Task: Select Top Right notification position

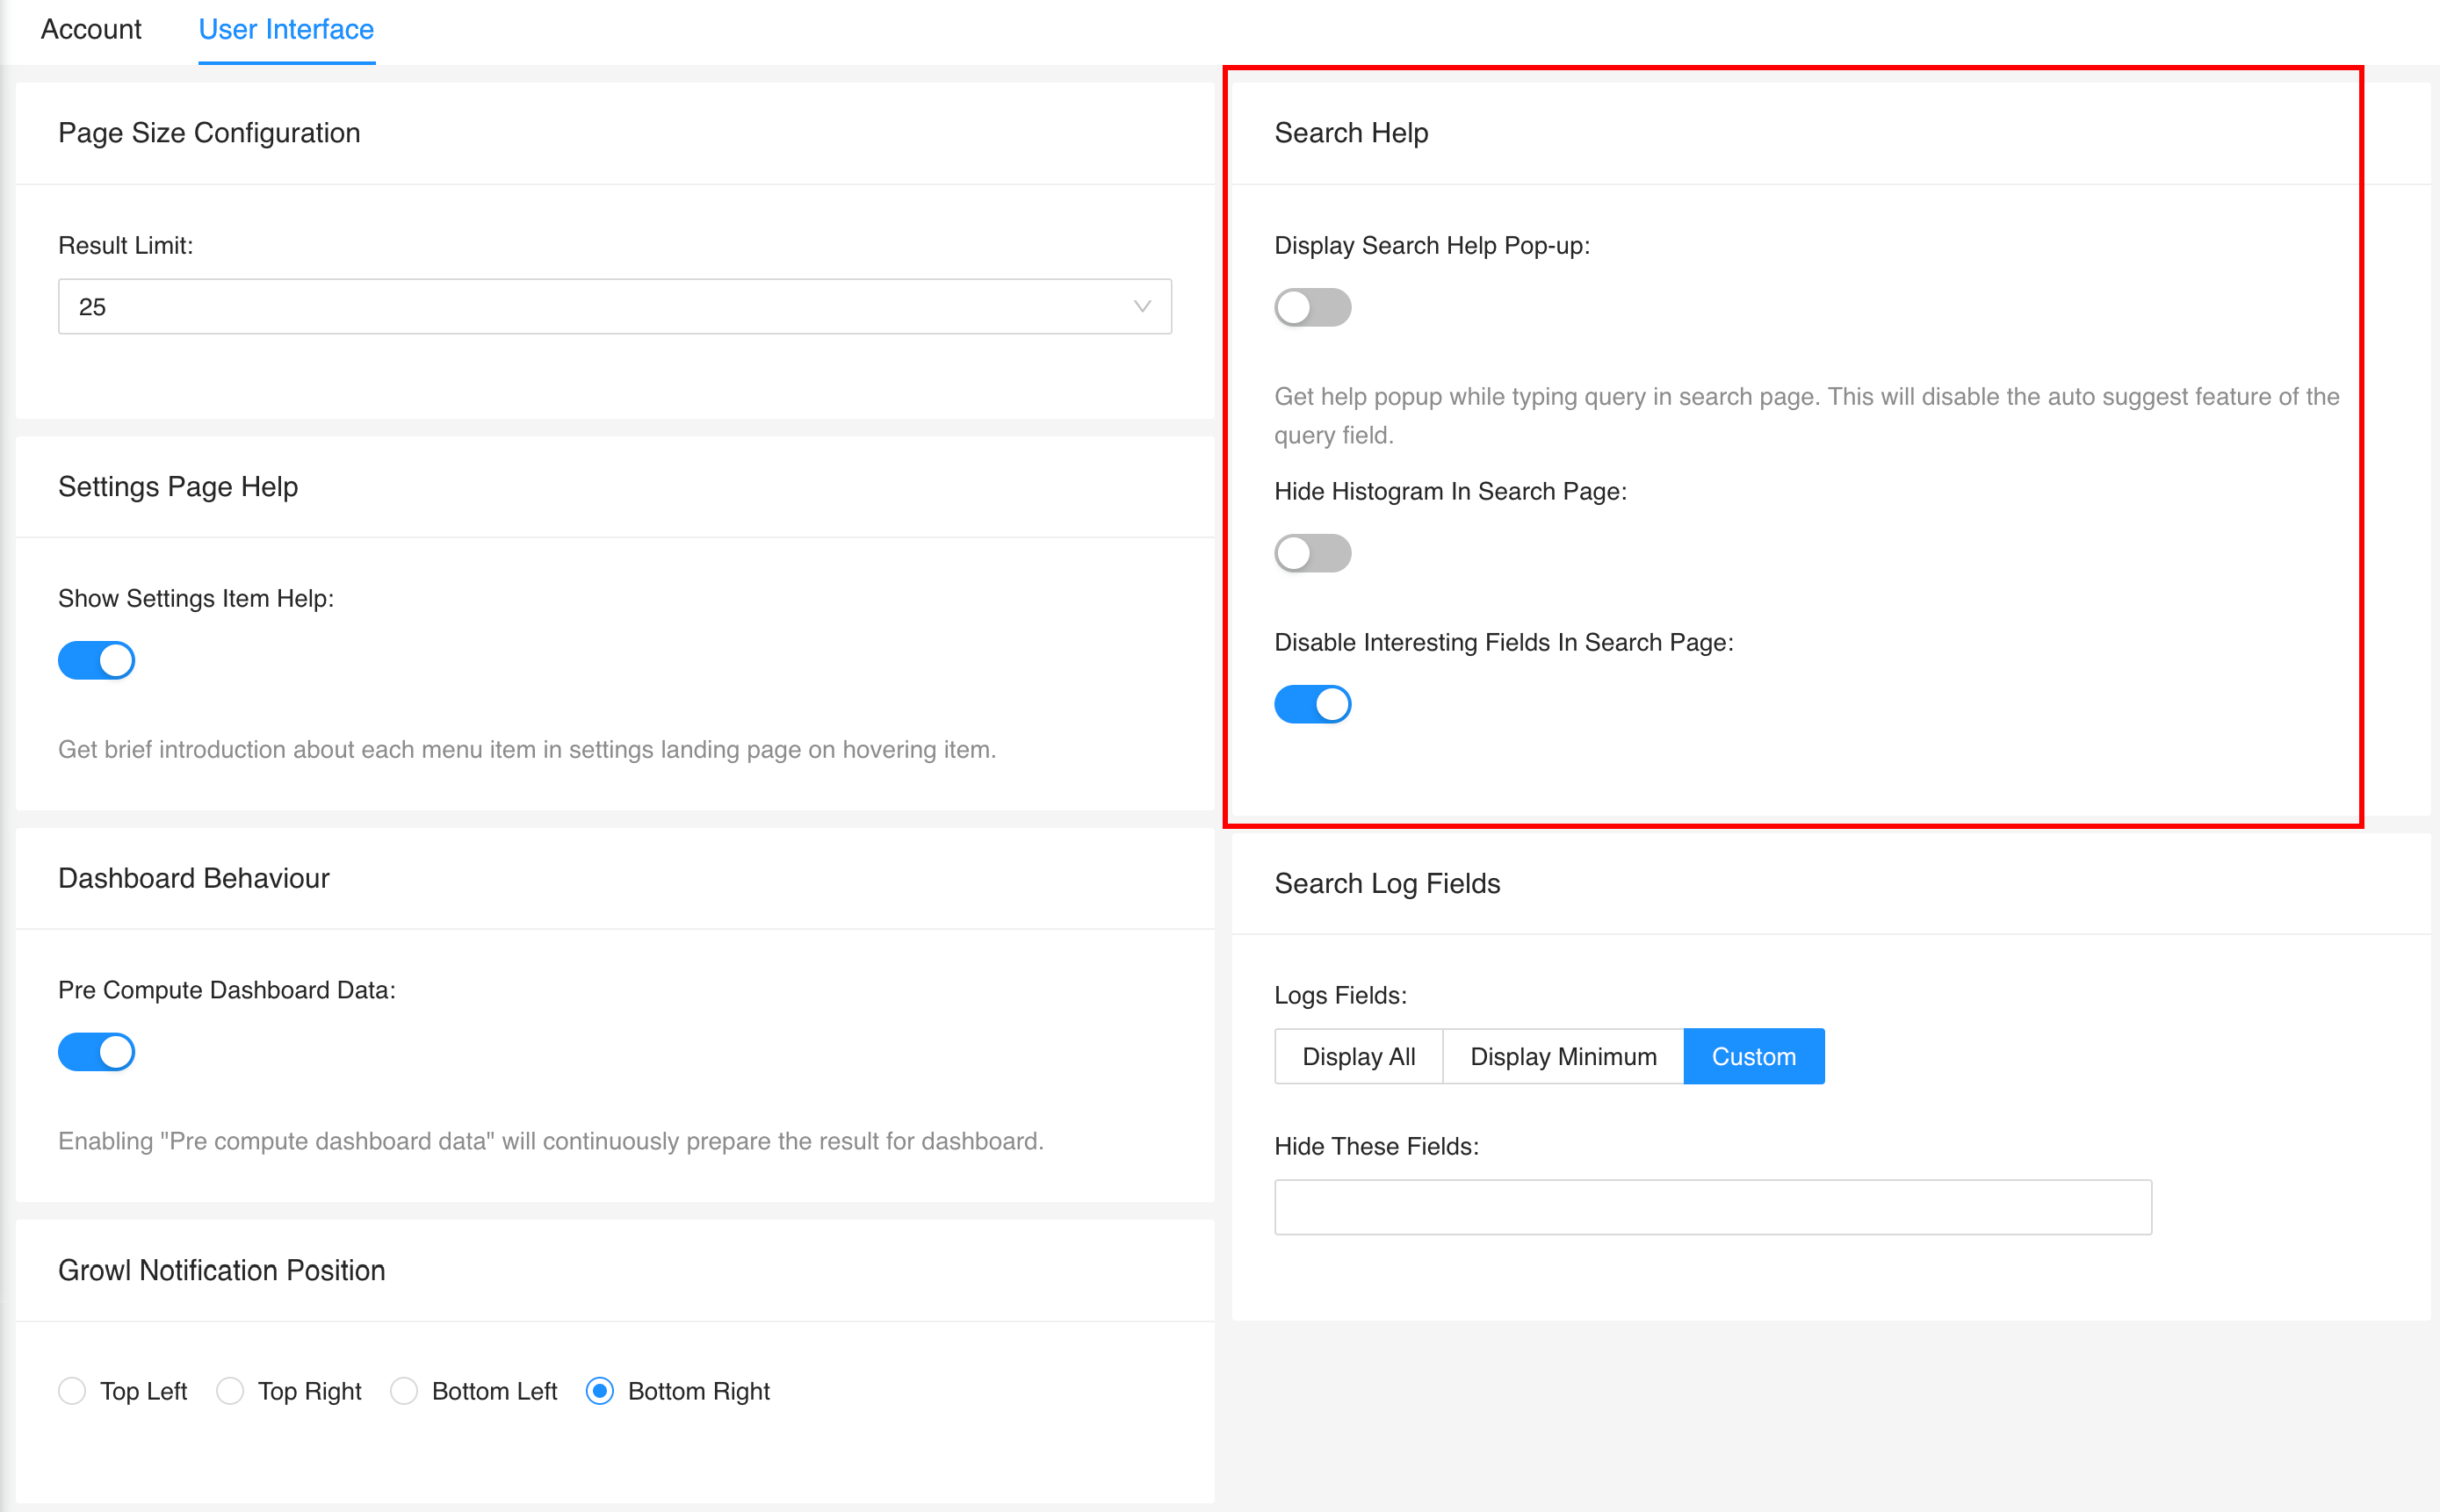Action: (230, 1391)
